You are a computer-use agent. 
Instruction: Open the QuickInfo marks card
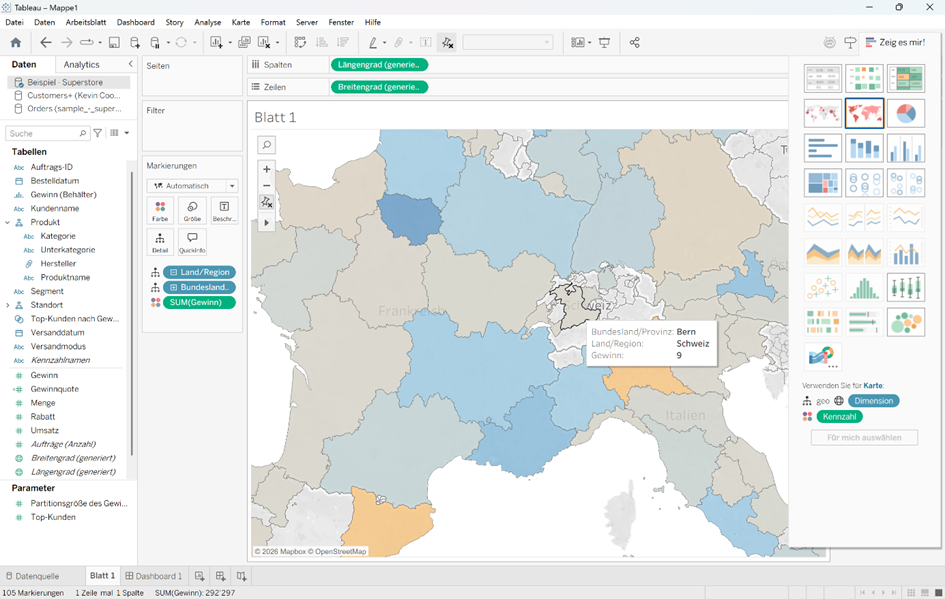click(x=192, y=242)
